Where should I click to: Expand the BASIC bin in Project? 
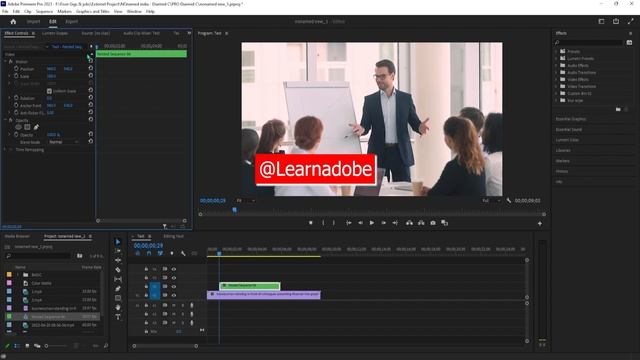pos(18,275)
